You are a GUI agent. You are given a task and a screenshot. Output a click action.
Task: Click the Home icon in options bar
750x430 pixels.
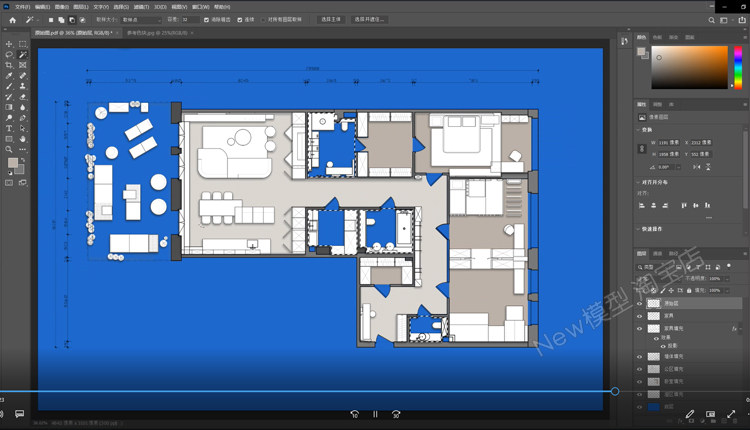tap(12, 19)
